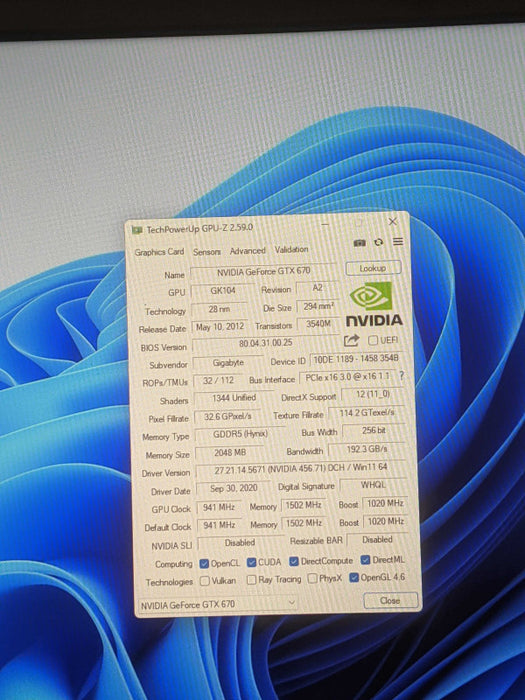Click the Shaders value 1344 Unified
The width and height of the screenshot is (525, 700).
(x=234, y=398)
